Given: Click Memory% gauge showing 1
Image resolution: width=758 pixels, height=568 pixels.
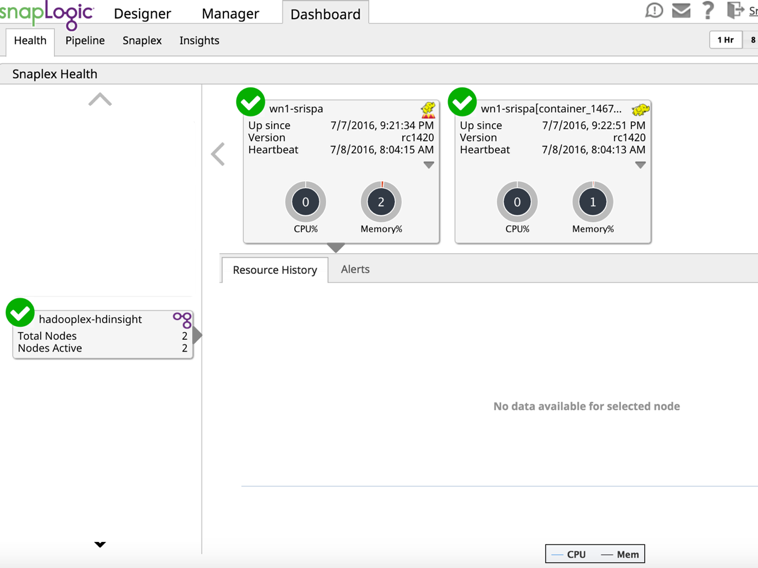Looking at the screenshot, I should (x=593, y=202).
